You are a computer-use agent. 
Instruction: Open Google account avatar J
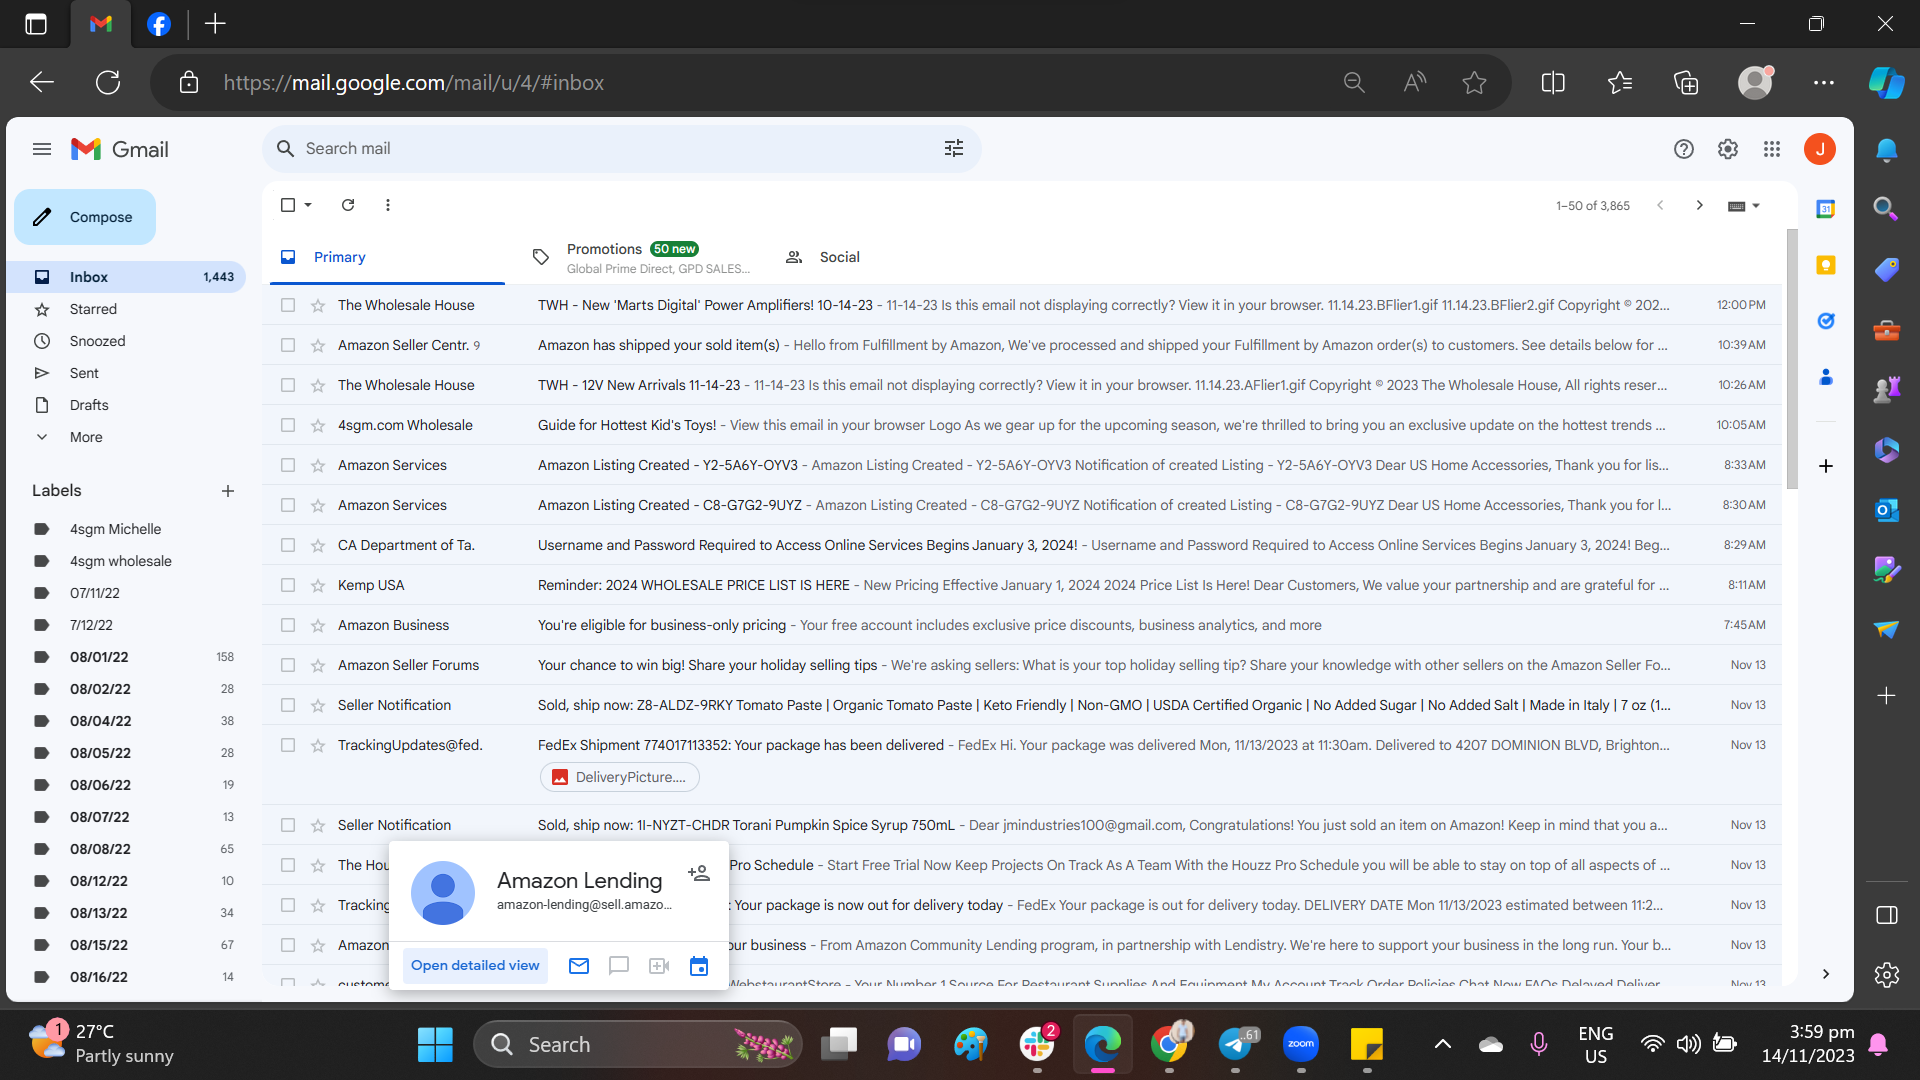click(x=1820, y=149)
